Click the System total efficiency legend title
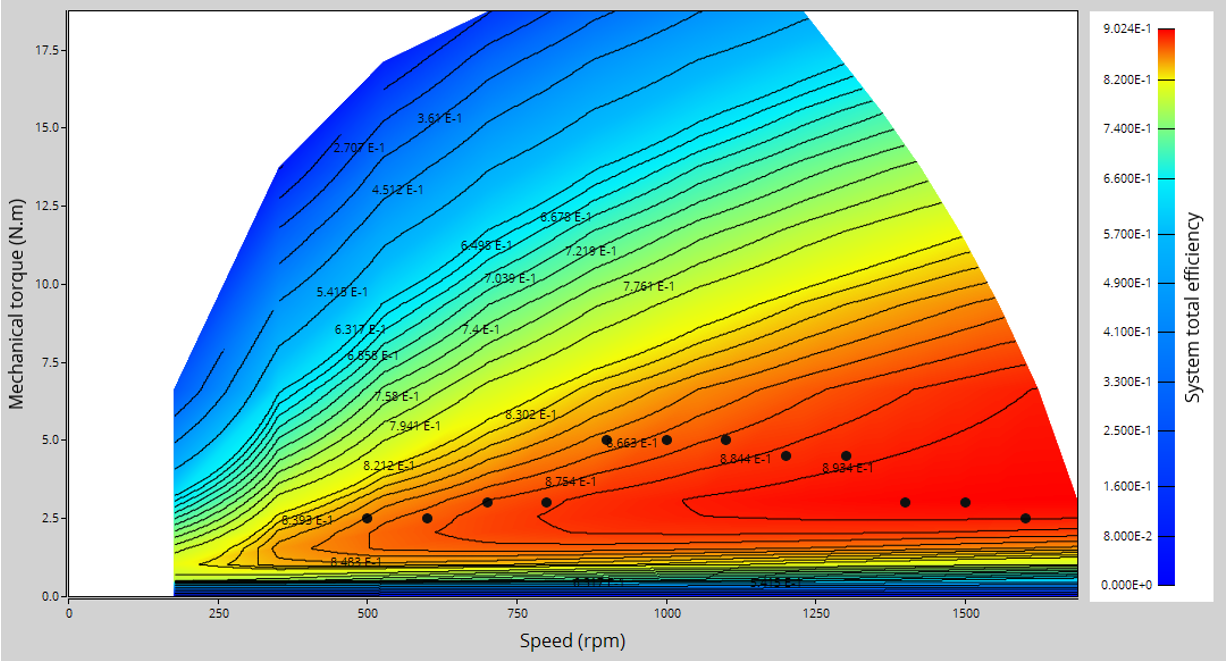 coord(1193,308)
